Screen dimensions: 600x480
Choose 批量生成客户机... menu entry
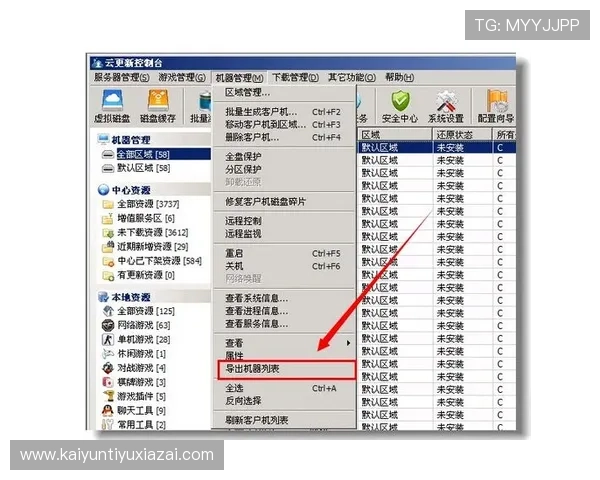(x=284, y=112)
